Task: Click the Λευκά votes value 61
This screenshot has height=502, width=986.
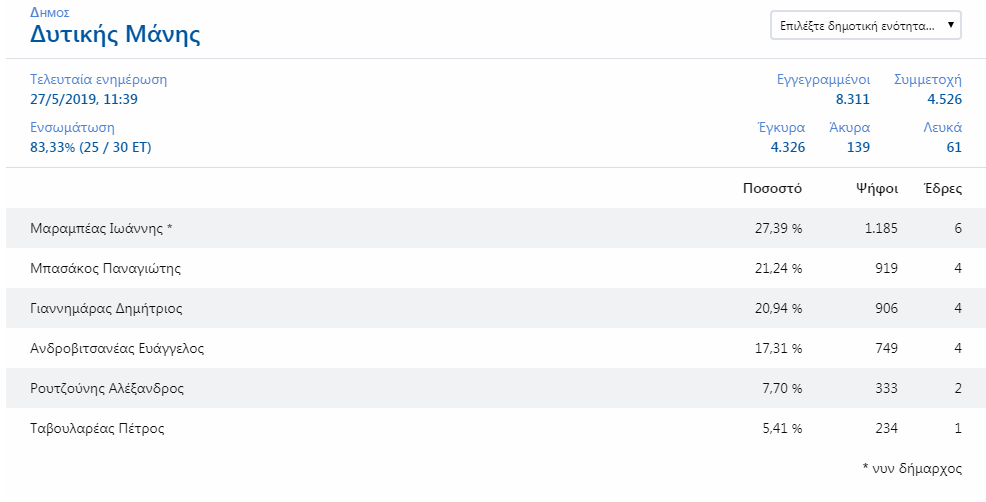Action: click(x=954, y=147)
